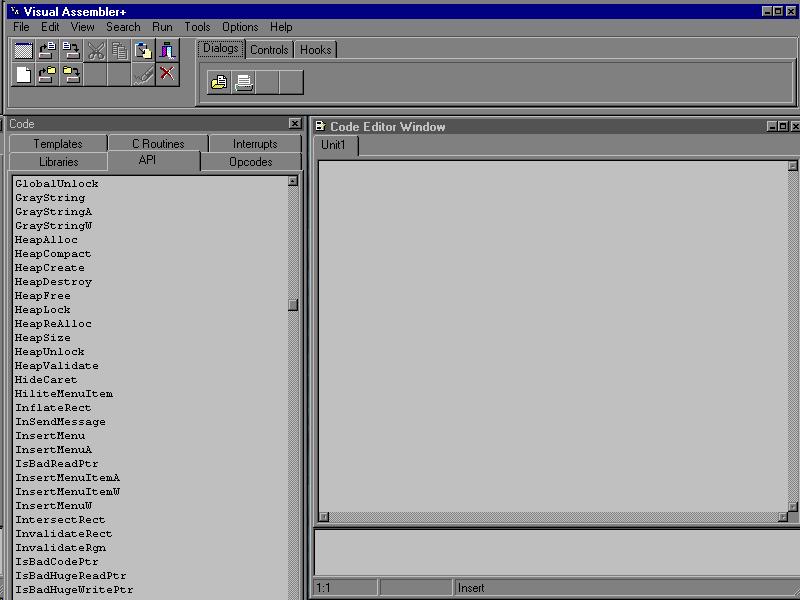Click the scissors cut icon
This screenshot has width=800, height=600.
96,51
